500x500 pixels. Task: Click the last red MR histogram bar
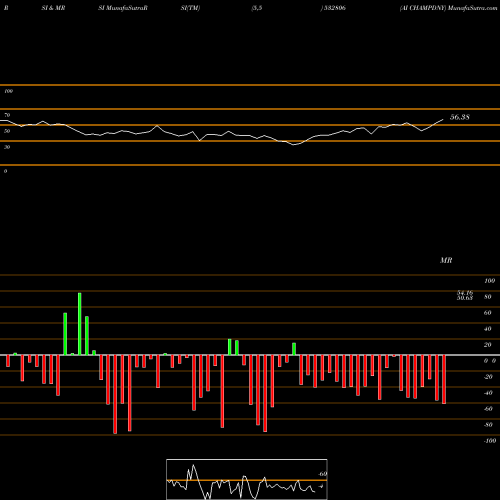444,380
